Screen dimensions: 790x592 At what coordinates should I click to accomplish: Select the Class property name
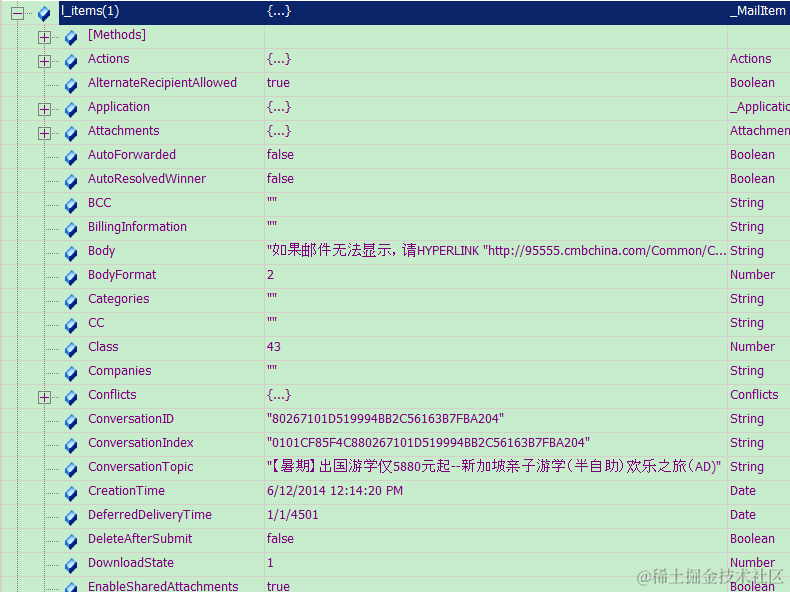[103, 347]
